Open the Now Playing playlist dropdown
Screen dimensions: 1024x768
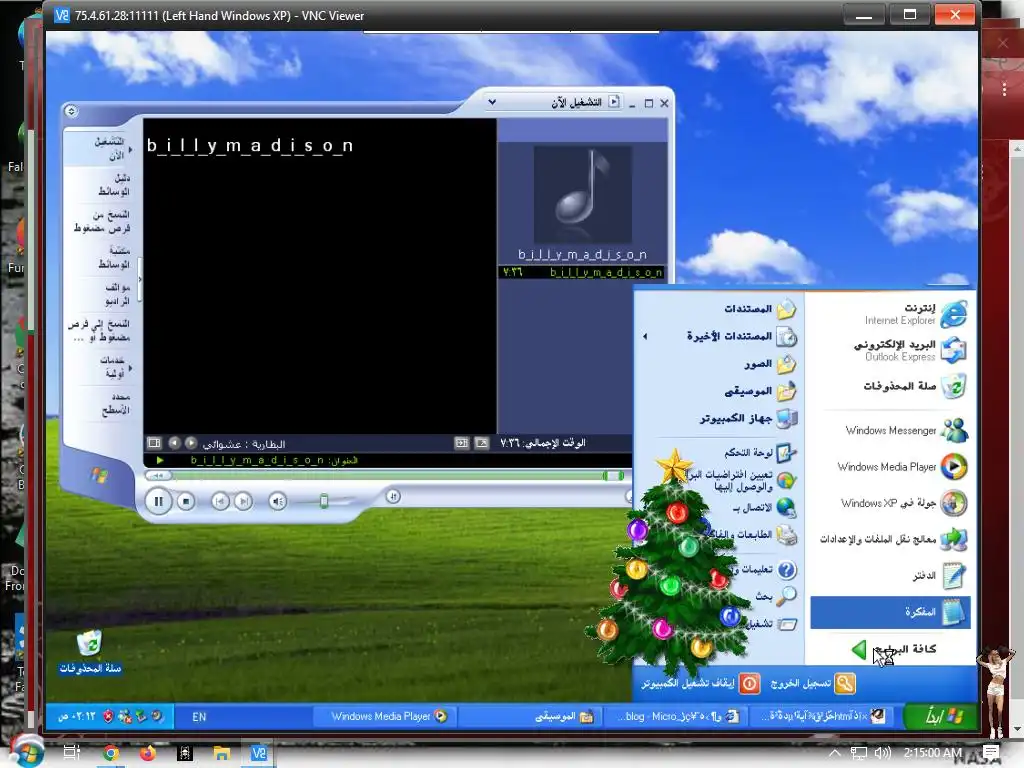pyautogui.click(x=492, y=103)
